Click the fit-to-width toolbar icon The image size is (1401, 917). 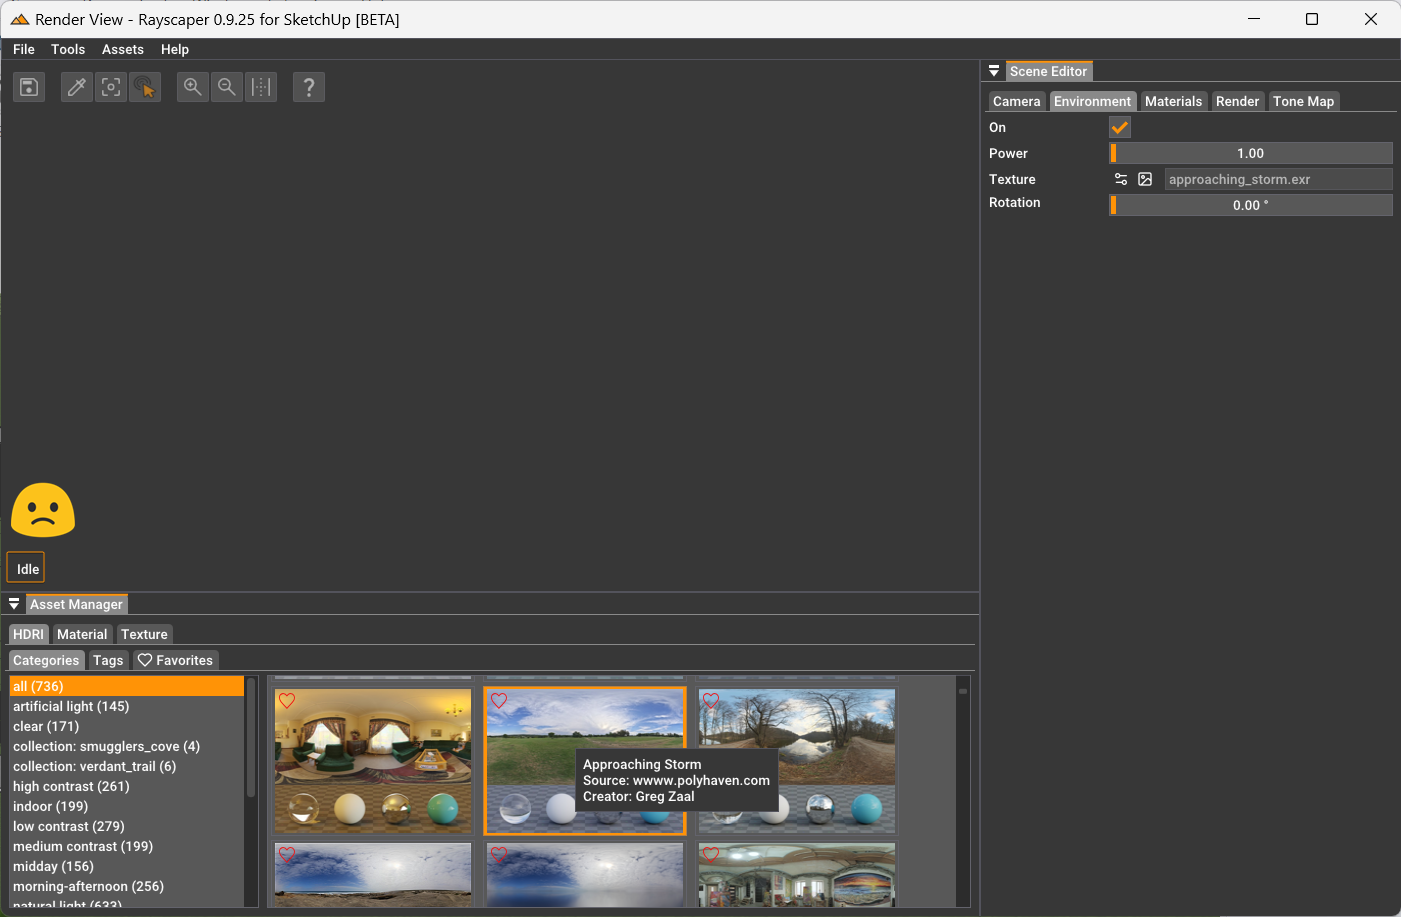(261, 87)
